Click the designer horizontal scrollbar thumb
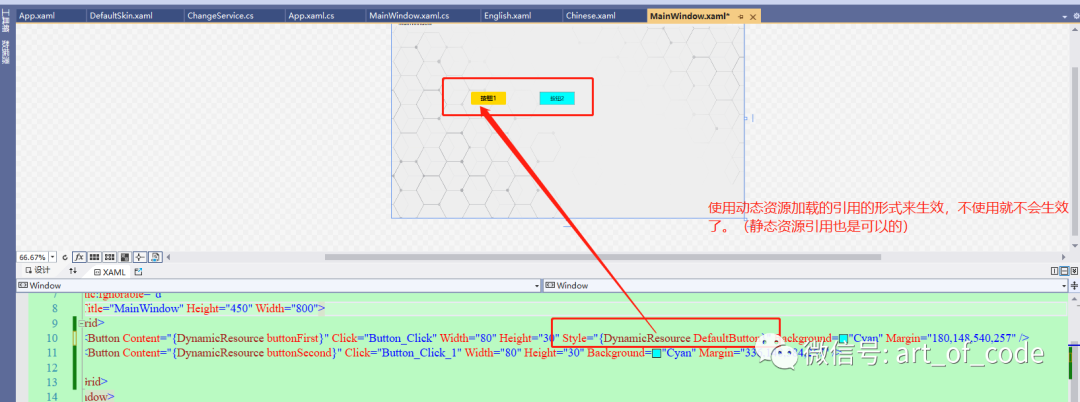 click(603, 257)
